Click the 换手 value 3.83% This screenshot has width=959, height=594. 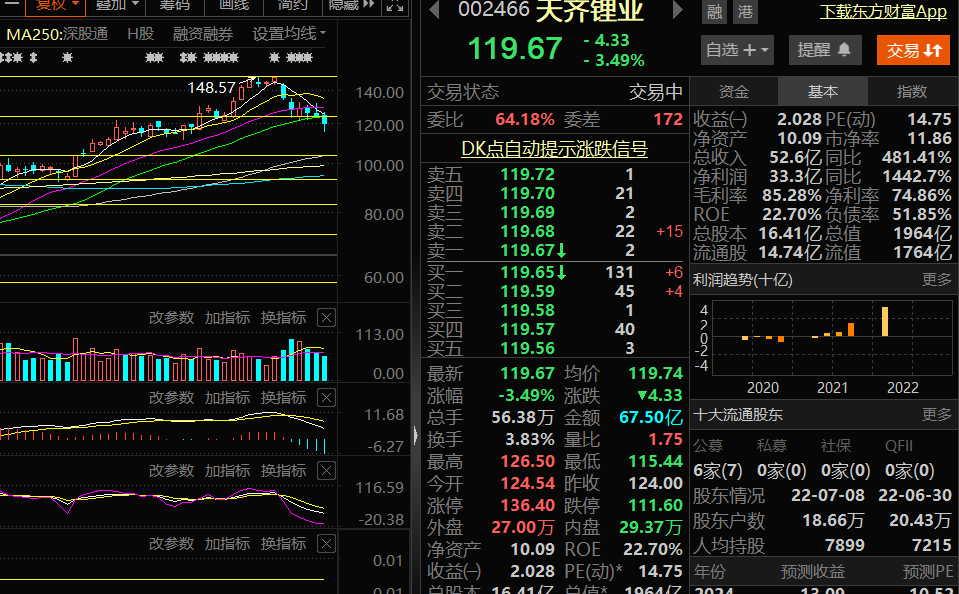point(530,439)
